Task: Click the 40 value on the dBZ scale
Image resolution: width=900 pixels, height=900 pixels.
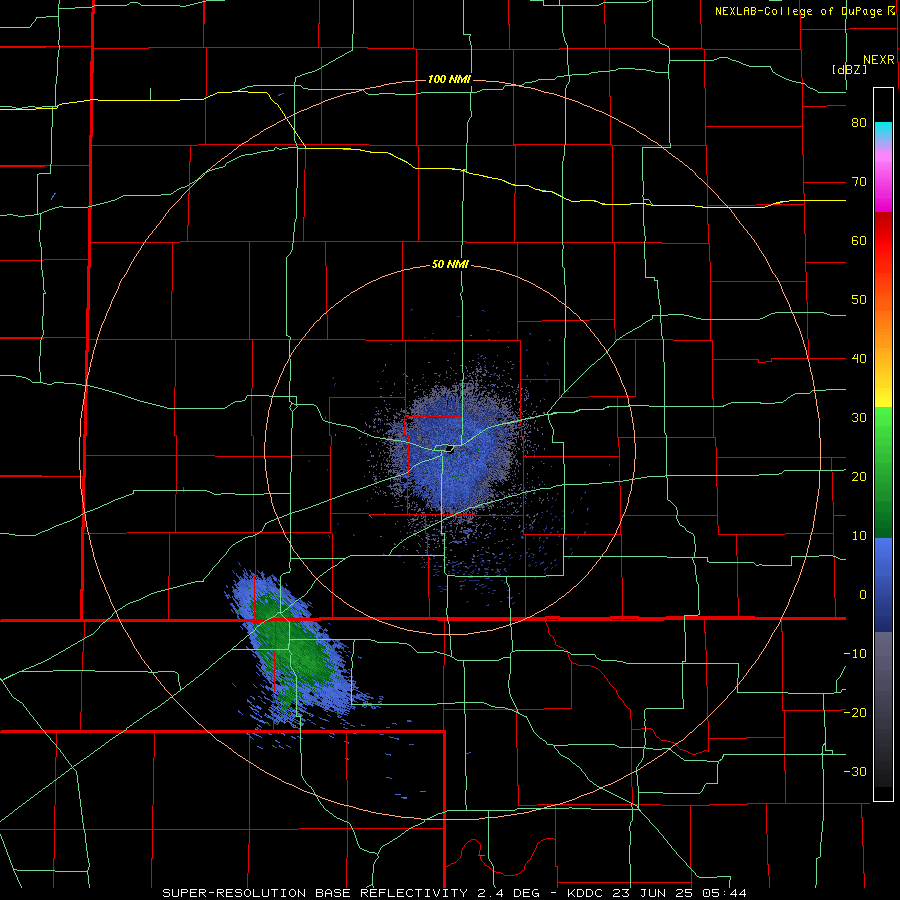Action: pos(859,359)
